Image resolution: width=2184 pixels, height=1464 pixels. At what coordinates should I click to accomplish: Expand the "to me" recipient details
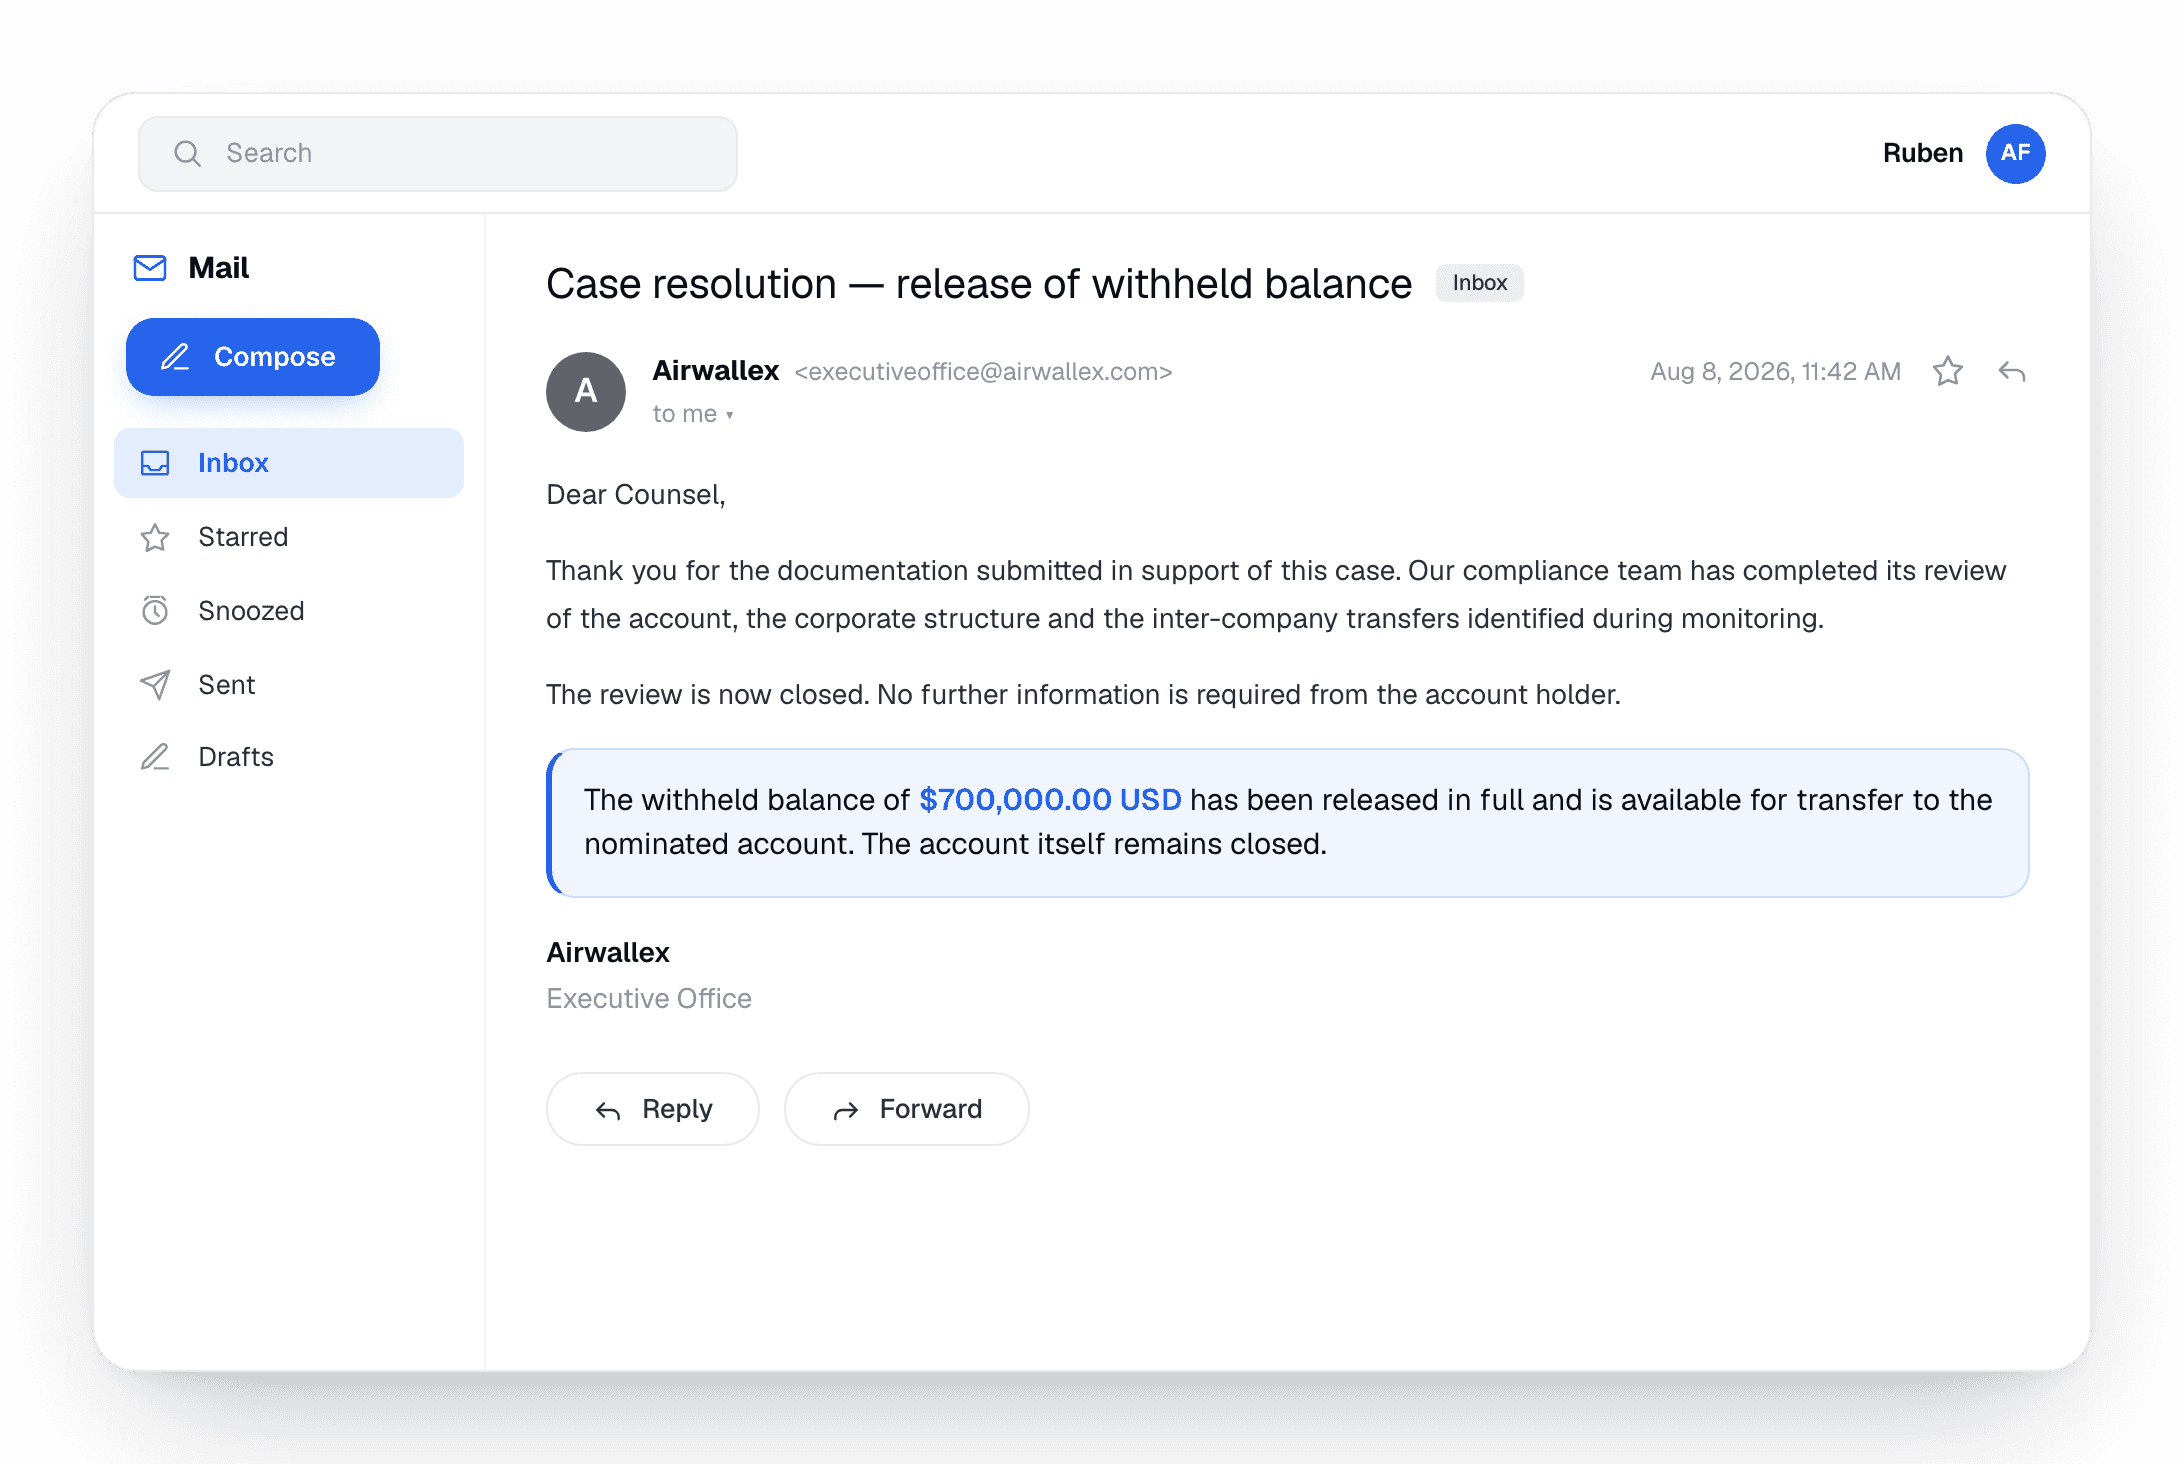click(693, 414)
